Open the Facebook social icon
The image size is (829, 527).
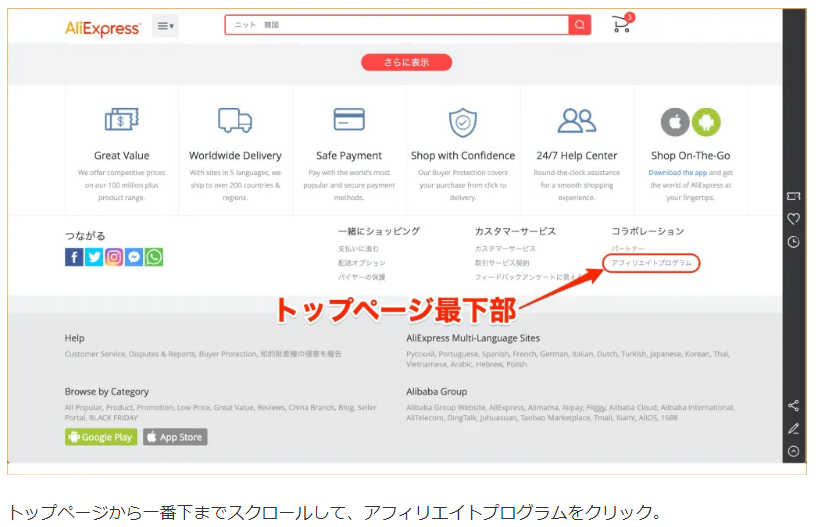coord(74,257)
